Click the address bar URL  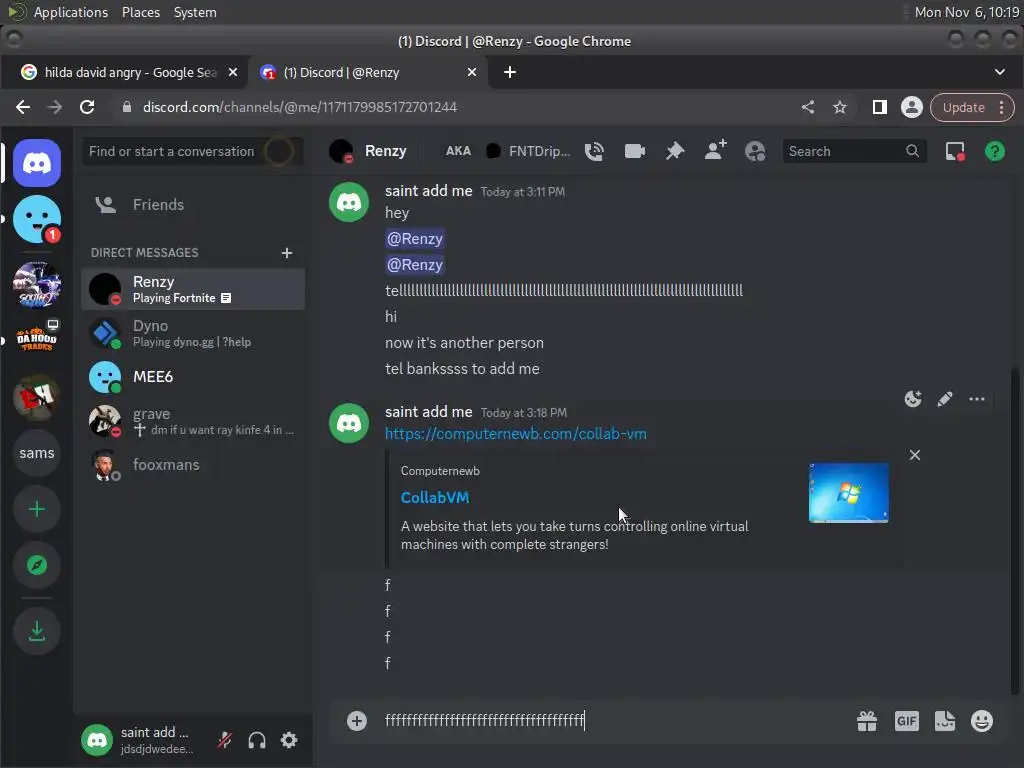click(x=300, y=107)
